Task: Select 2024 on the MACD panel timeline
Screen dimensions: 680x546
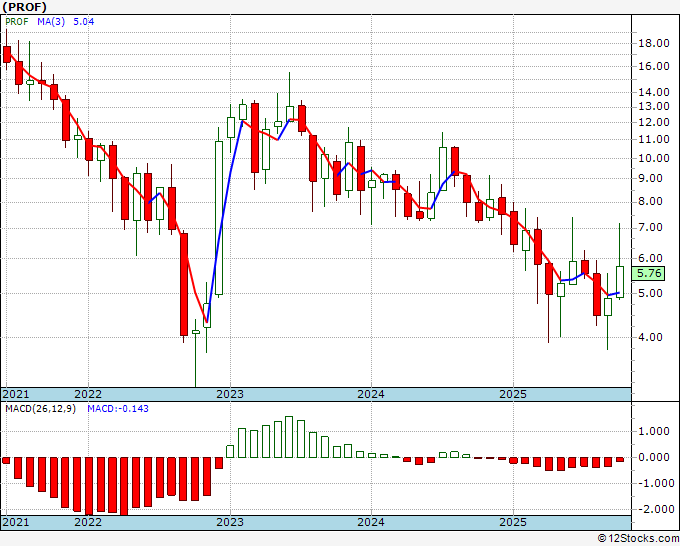Action: [371, 522]
